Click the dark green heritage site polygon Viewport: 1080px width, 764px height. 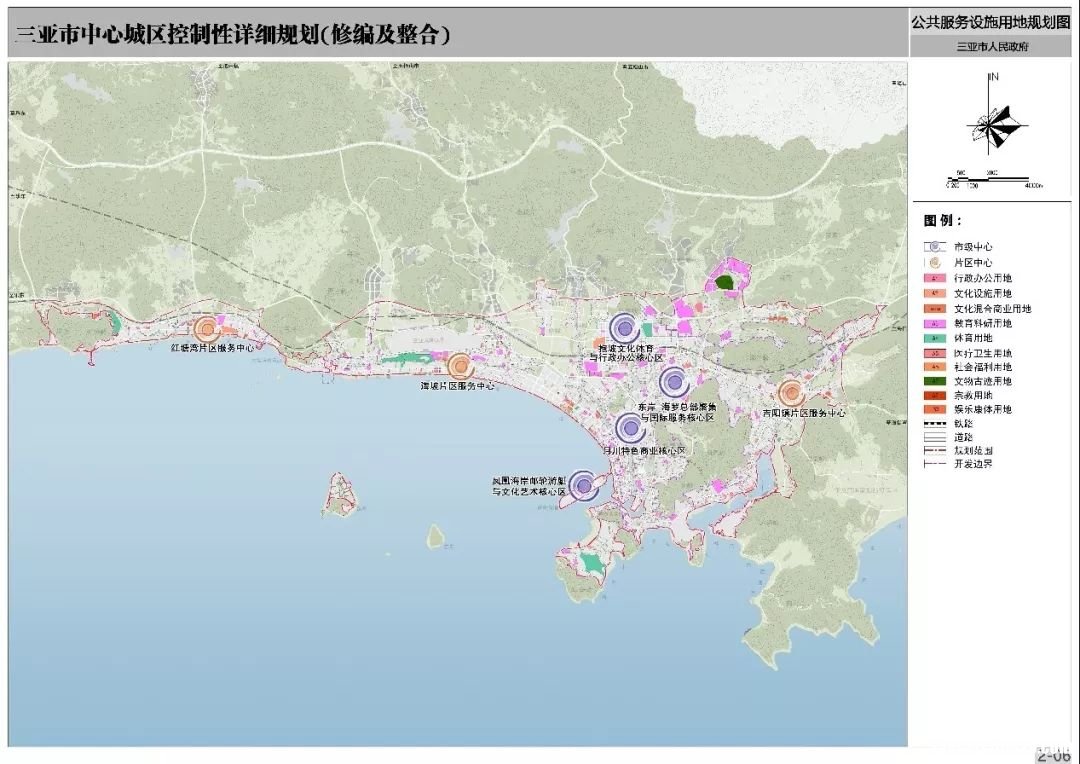click(724, 282)
